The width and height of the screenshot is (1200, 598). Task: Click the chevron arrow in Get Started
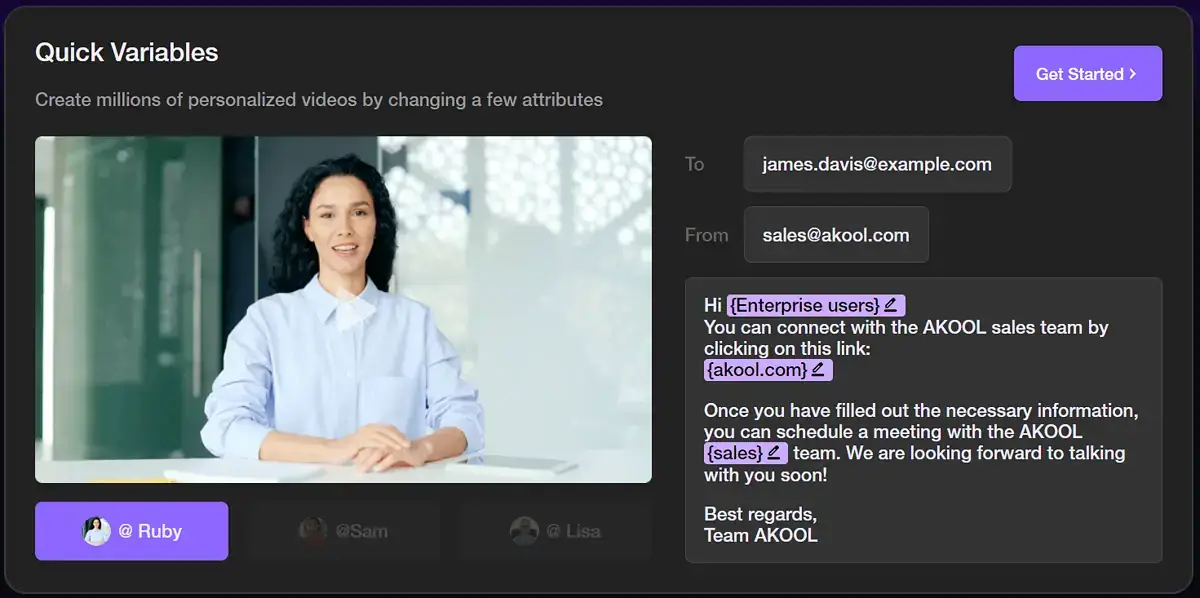pyautogui.click(x=1133, y=74)
